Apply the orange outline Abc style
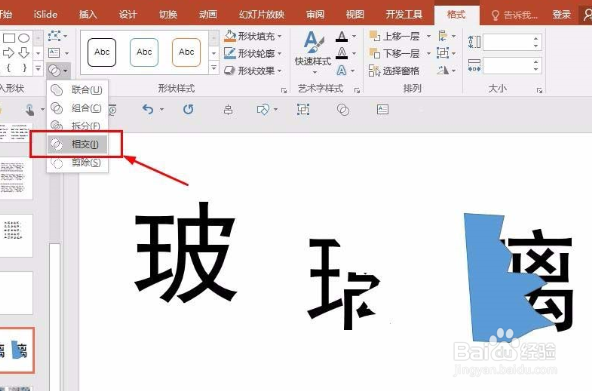The image size is (592, 391). 187,52
